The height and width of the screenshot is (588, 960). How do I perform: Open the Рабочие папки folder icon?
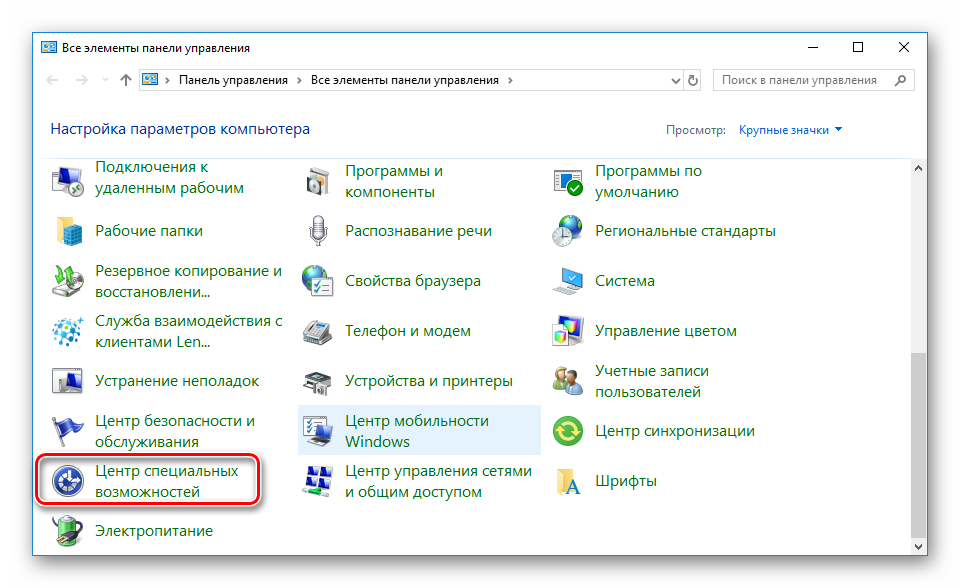coord(67,231)
